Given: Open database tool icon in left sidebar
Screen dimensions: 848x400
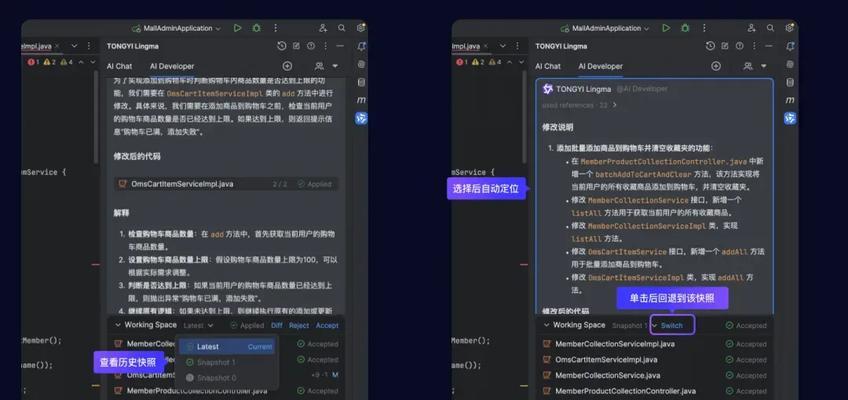Looking at the screenshot, I should tap(361, 82).
